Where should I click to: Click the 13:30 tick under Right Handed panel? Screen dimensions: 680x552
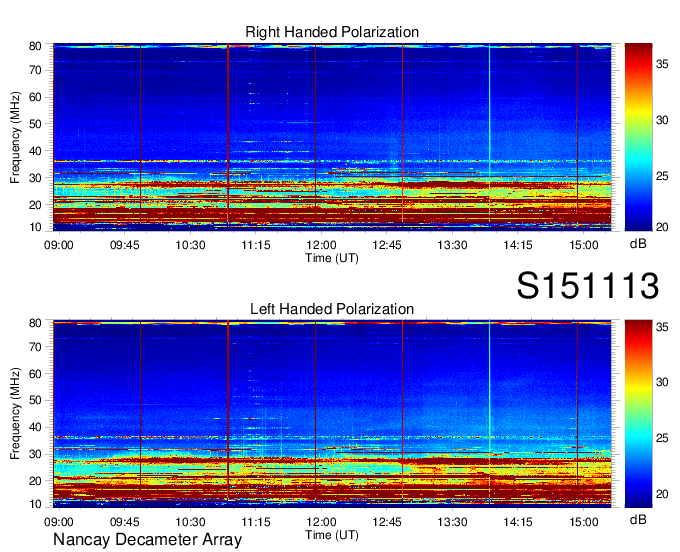pos(452,245)
